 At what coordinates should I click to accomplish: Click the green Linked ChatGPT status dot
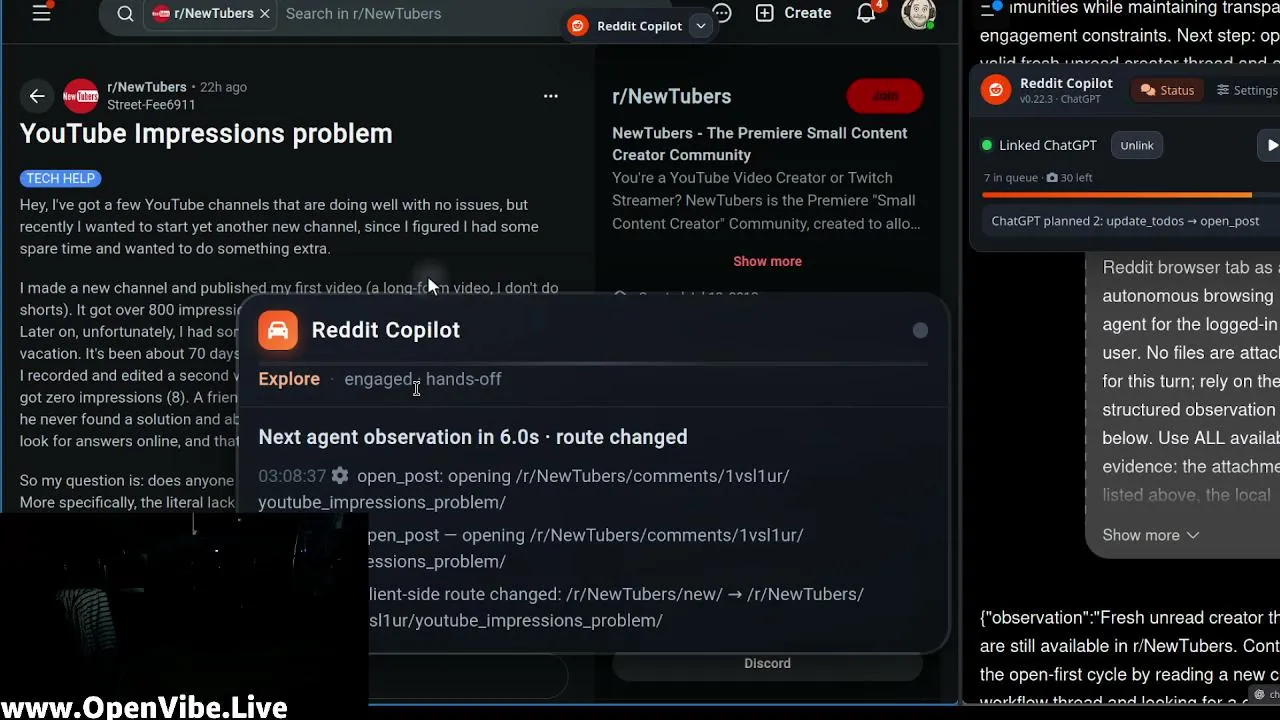987,145
